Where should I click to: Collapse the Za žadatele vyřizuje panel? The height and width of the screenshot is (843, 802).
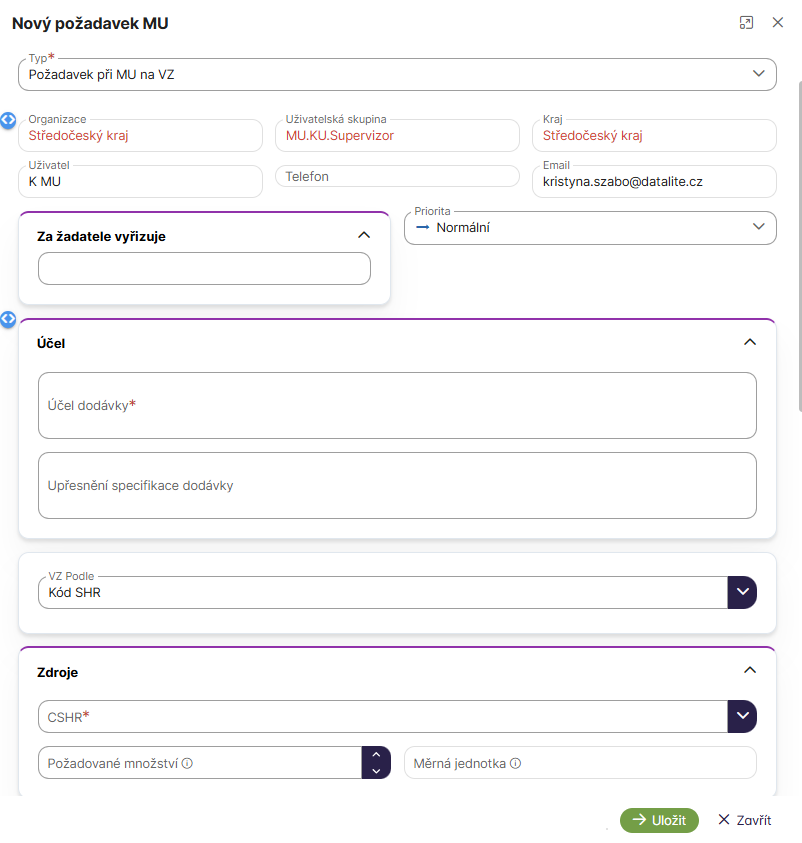(x=364, y=235)
